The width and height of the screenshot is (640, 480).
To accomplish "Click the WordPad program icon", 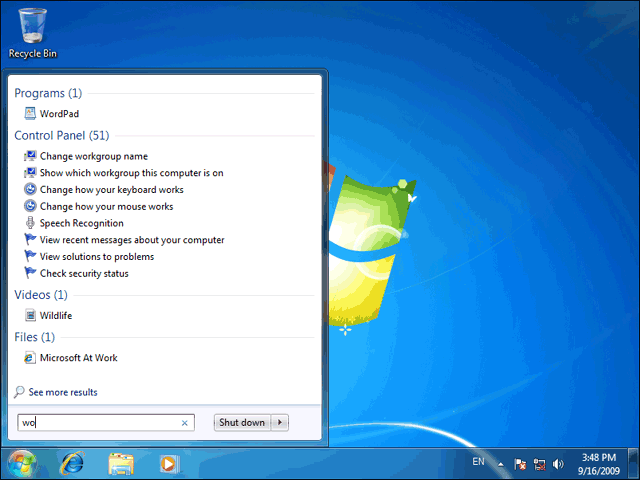I will click(30, 113).
